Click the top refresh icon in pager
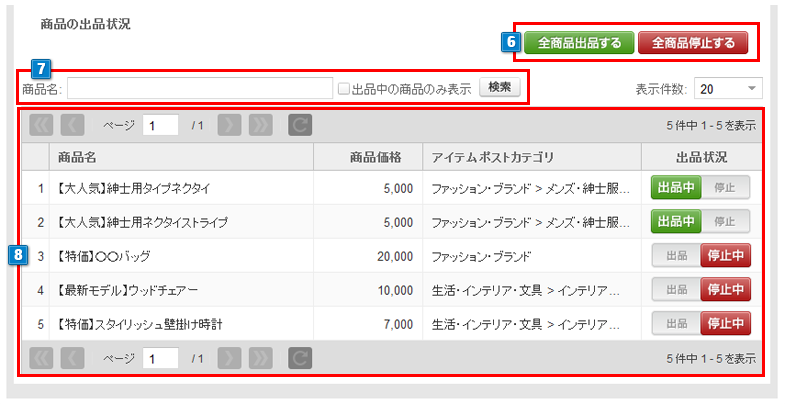785x404 pixels. 300,125
